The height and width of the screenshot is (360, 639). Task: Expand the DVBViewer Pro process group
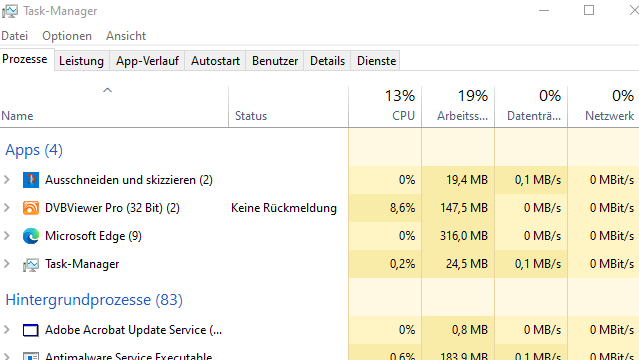pos(7,208)
